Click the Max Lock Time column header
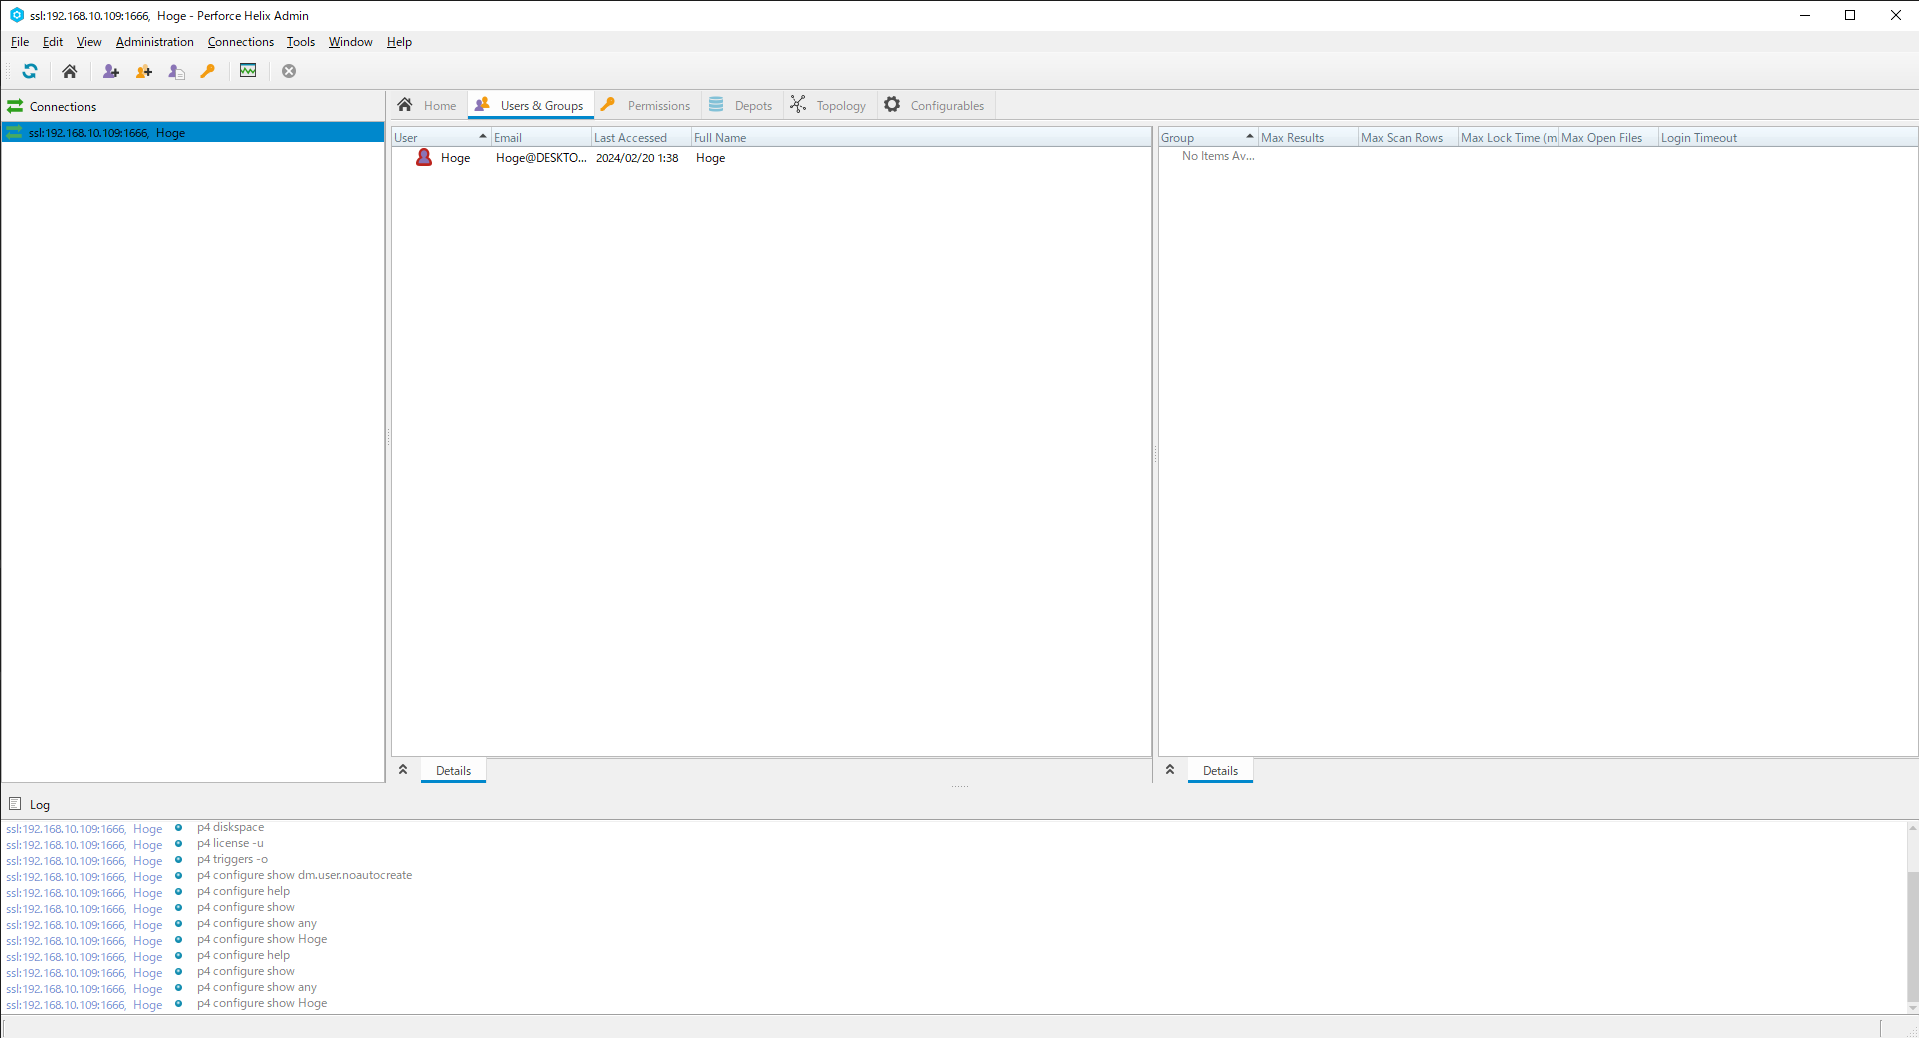Viewport: 1919px width, 1038px height. coord(1508,137)
